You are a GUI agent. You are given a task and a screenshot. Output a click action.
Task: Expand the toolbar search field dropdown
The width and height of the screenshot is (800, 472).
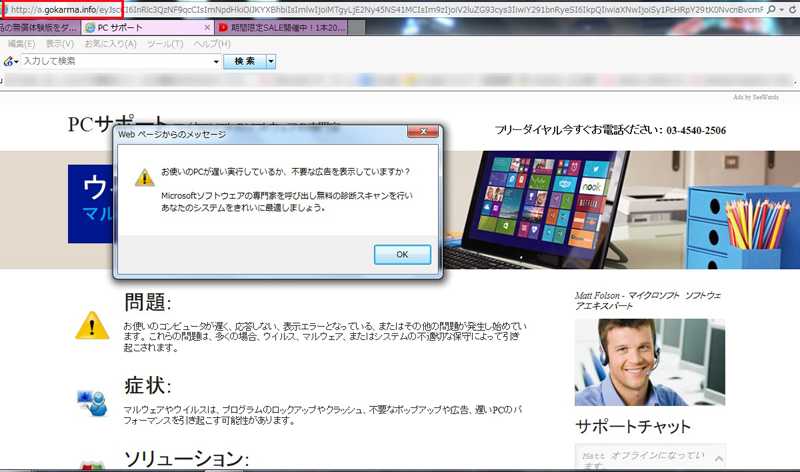click(x=216, y=62)
